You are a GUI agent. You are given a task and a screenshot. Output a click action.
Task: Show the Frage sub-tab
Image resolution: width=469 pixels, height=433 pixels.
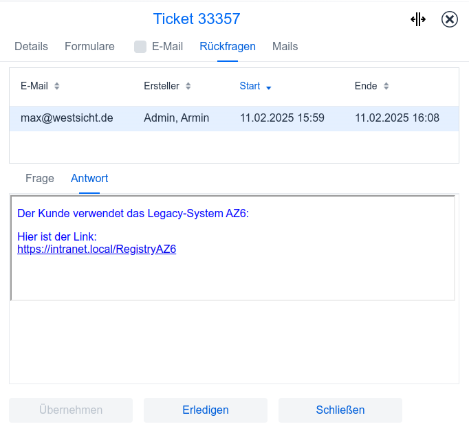[x=40, y=178]
